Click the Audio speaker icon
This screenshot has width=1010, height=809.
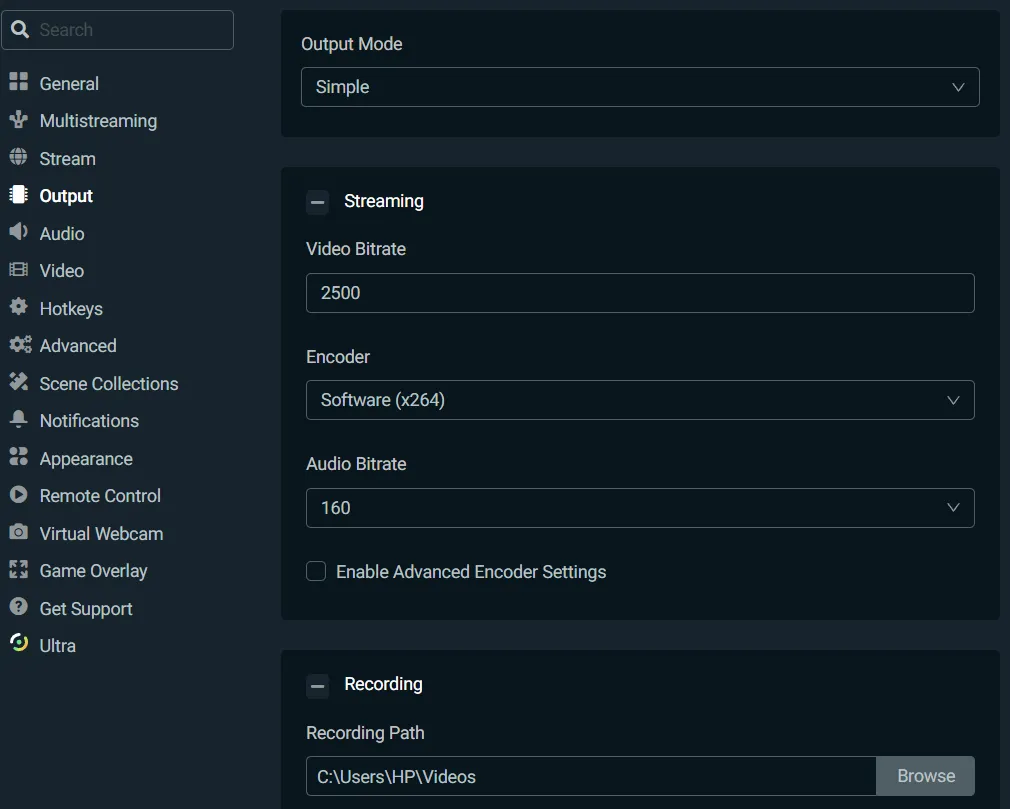pyautogui.click(x=18, y=232)
